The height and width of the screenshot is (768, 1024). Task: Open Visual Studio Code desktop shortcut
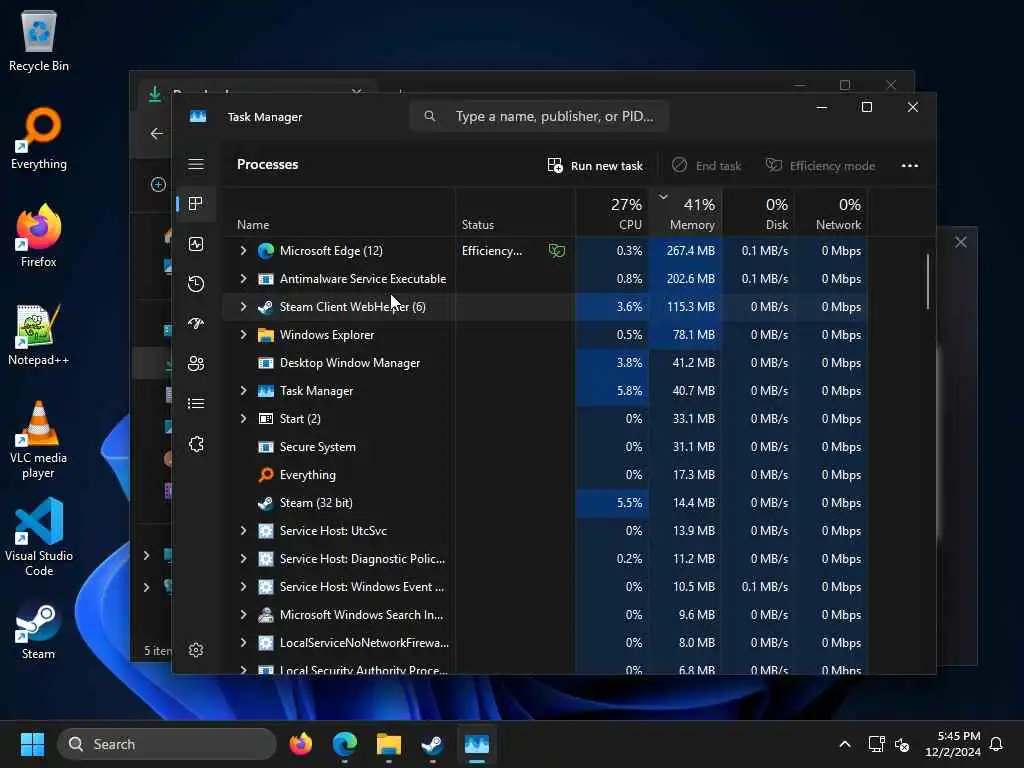coord(39,537)
